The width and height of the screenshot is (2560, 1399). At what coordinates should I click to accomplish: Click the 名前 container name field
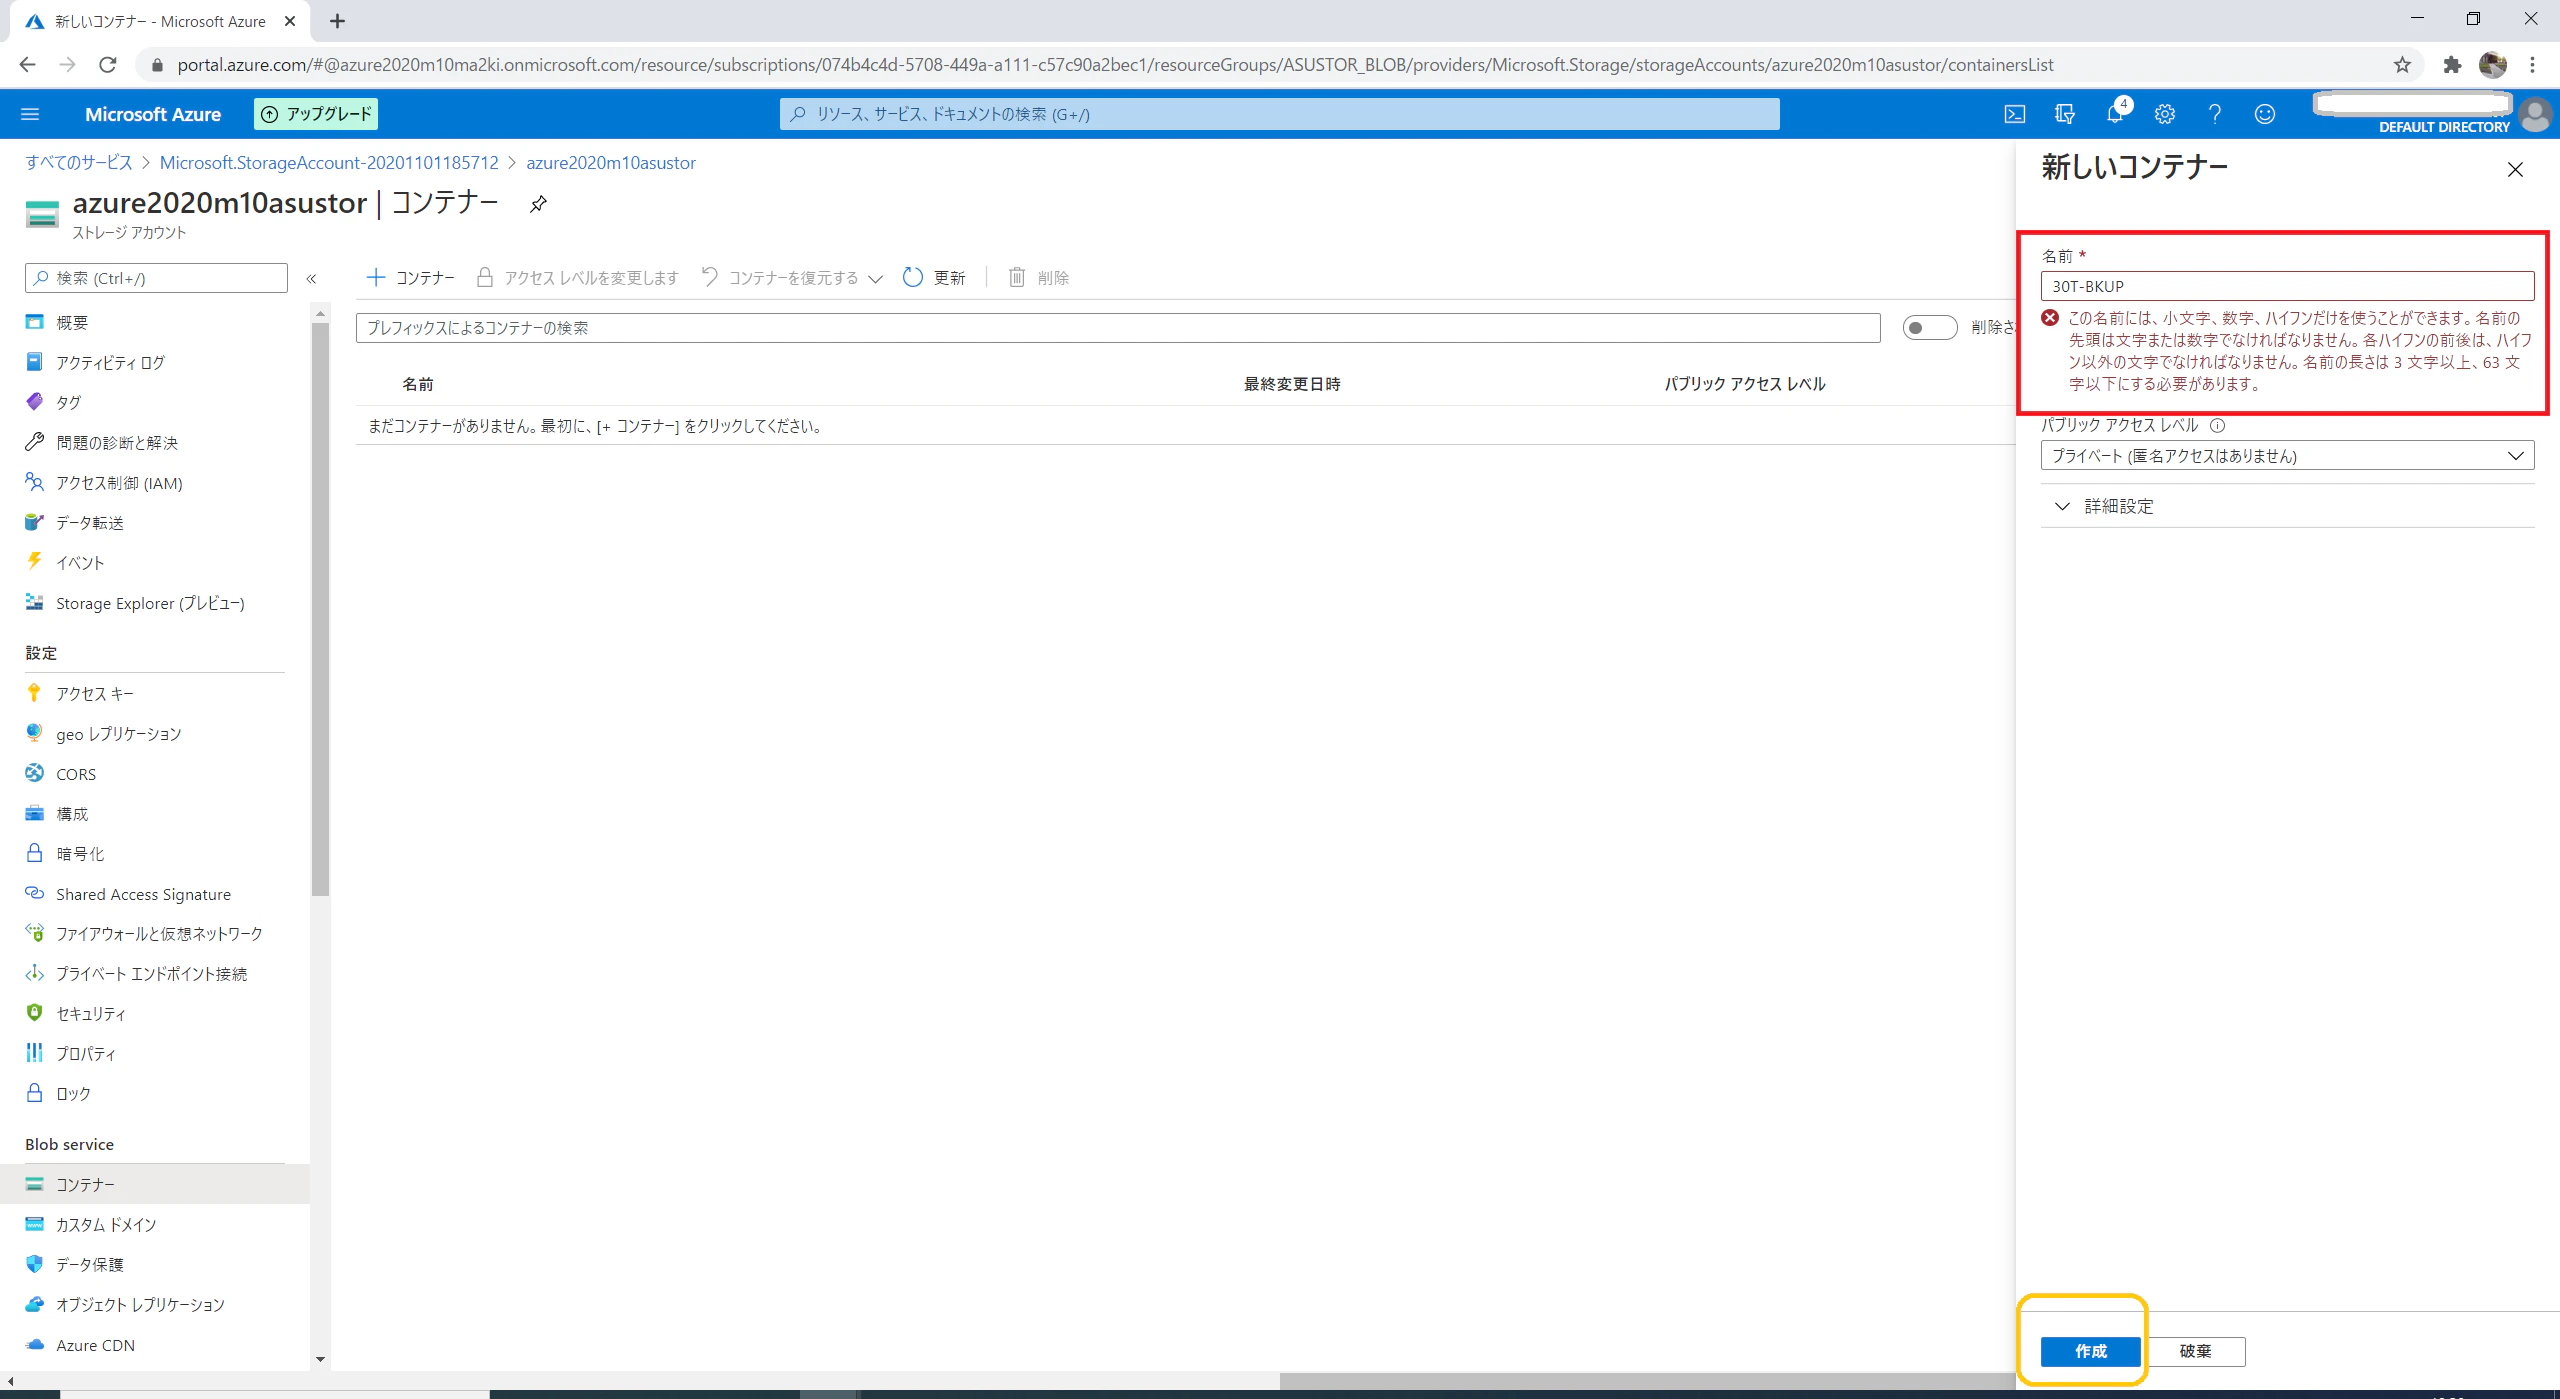pyautogui.click(x=2287, y=286)
